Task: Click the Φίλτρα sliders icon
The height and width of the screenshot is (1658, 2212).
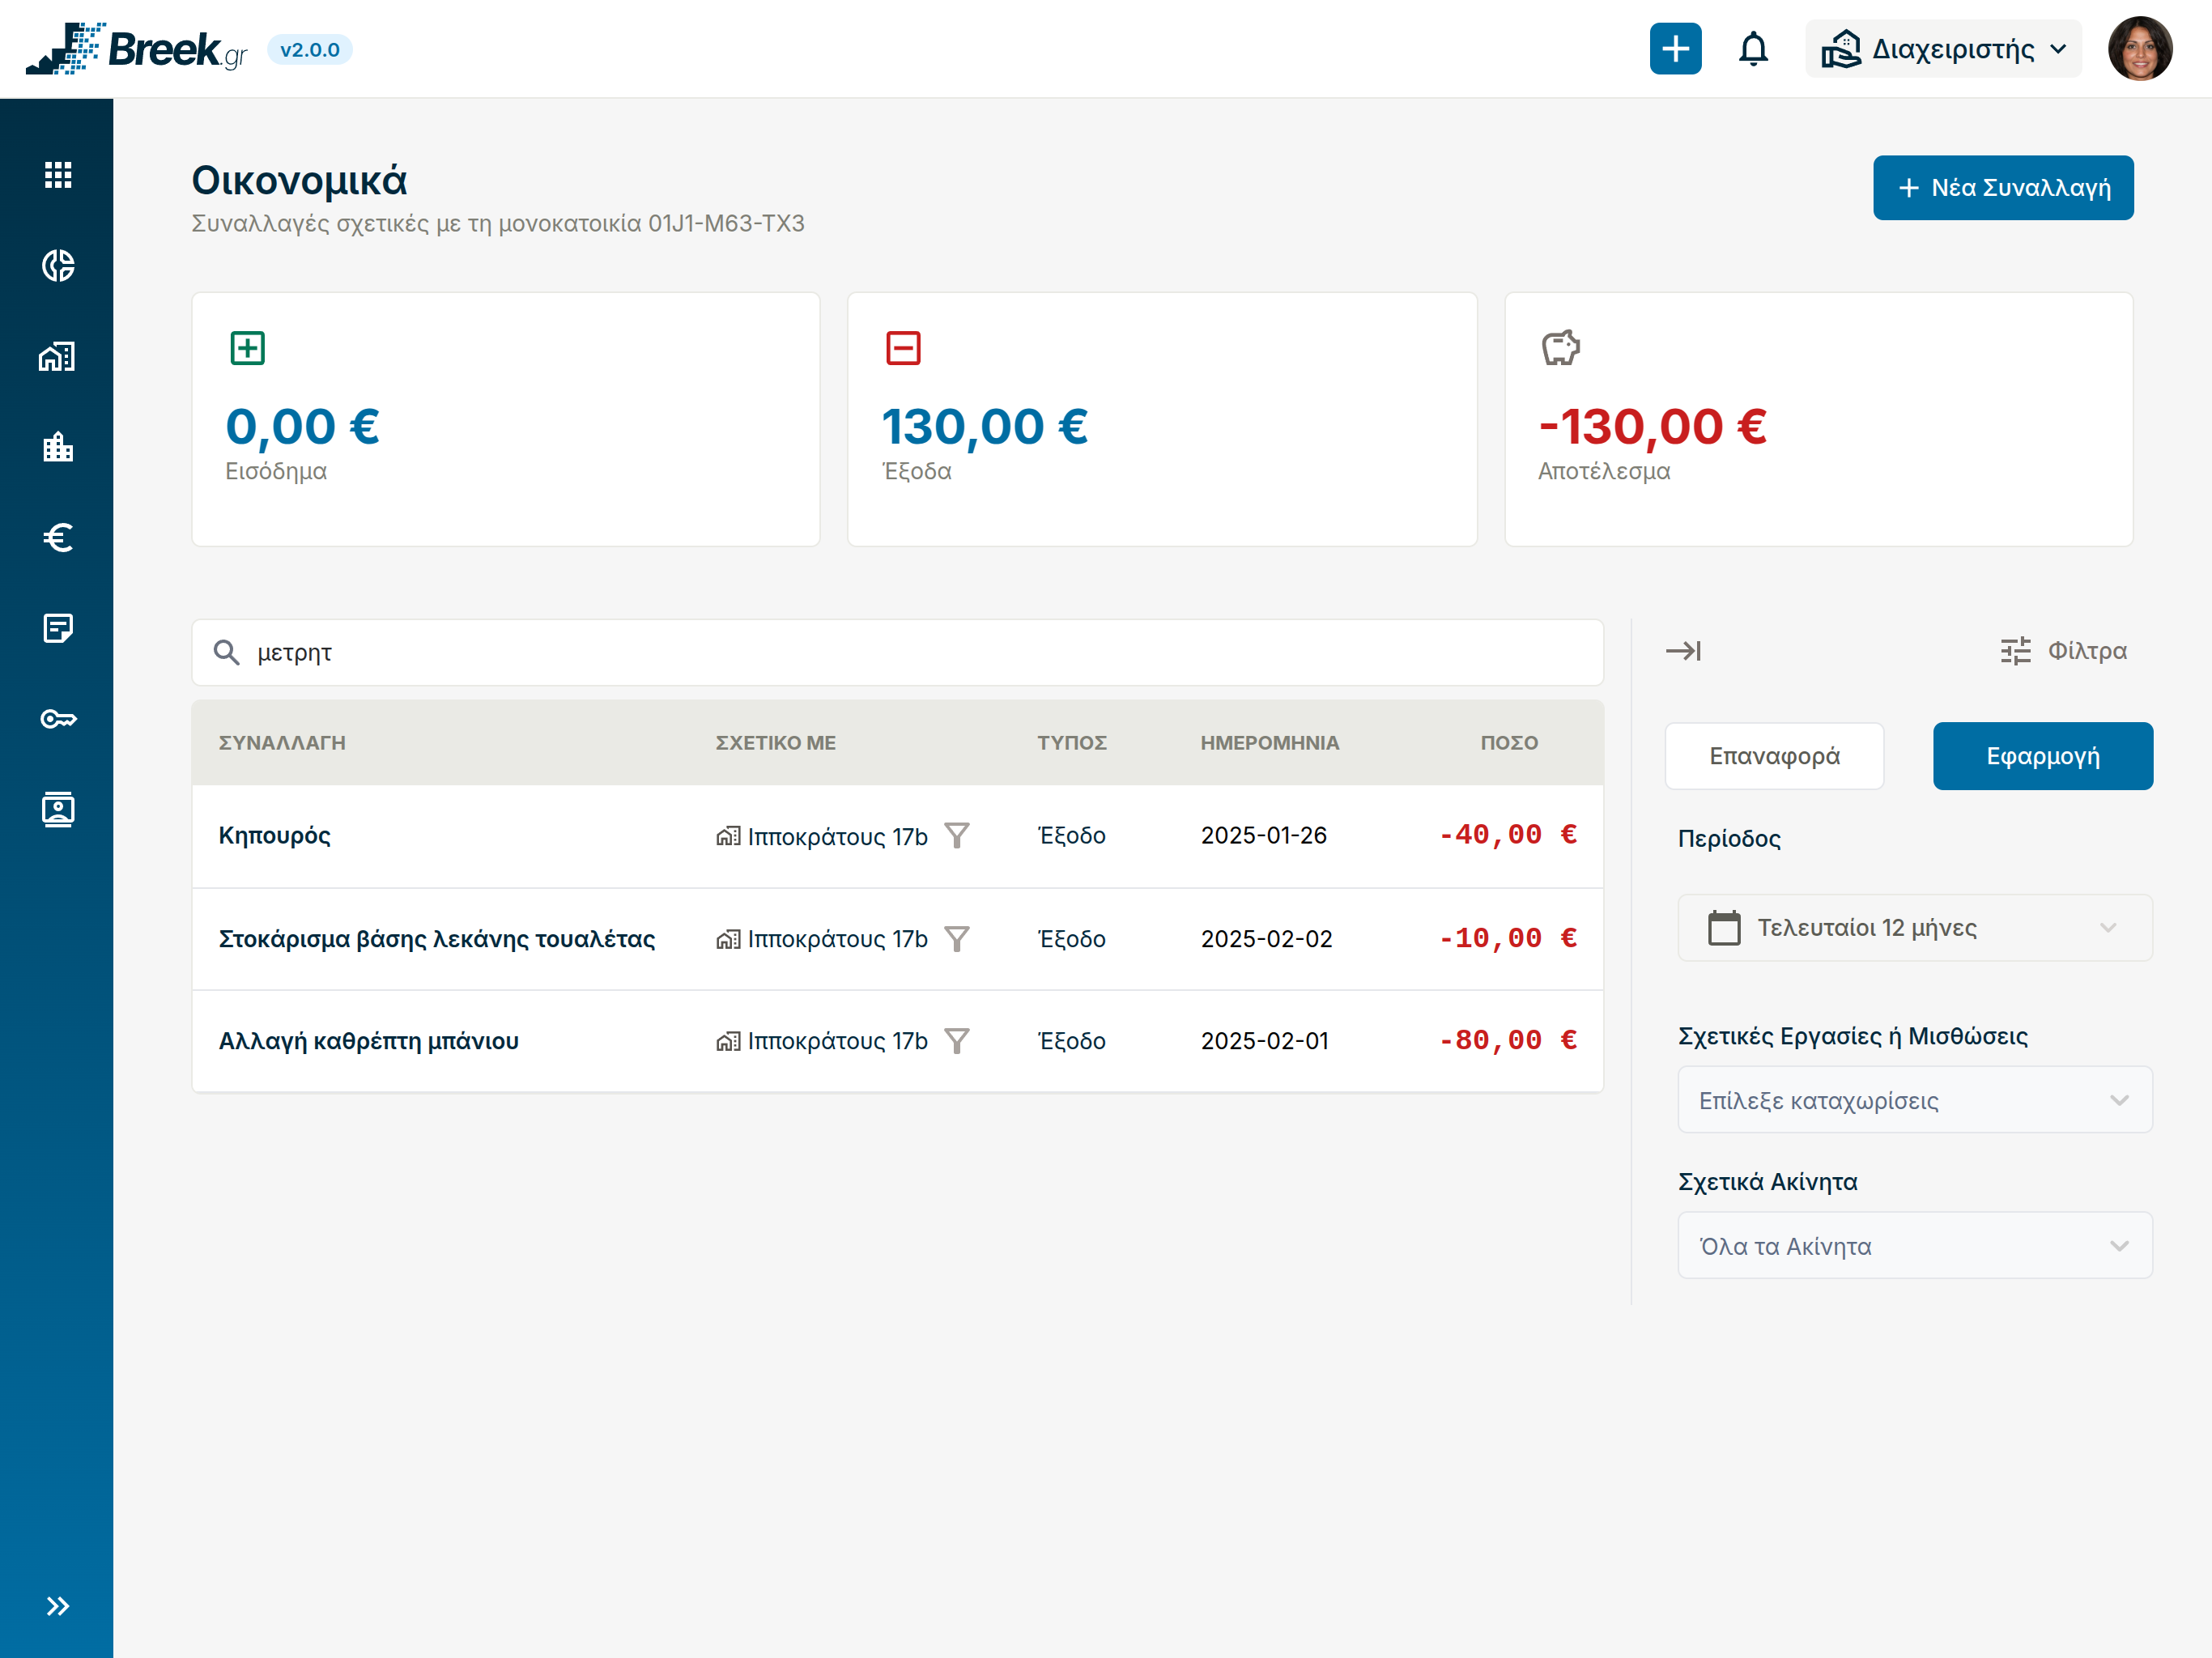Action: [2016, 651]
